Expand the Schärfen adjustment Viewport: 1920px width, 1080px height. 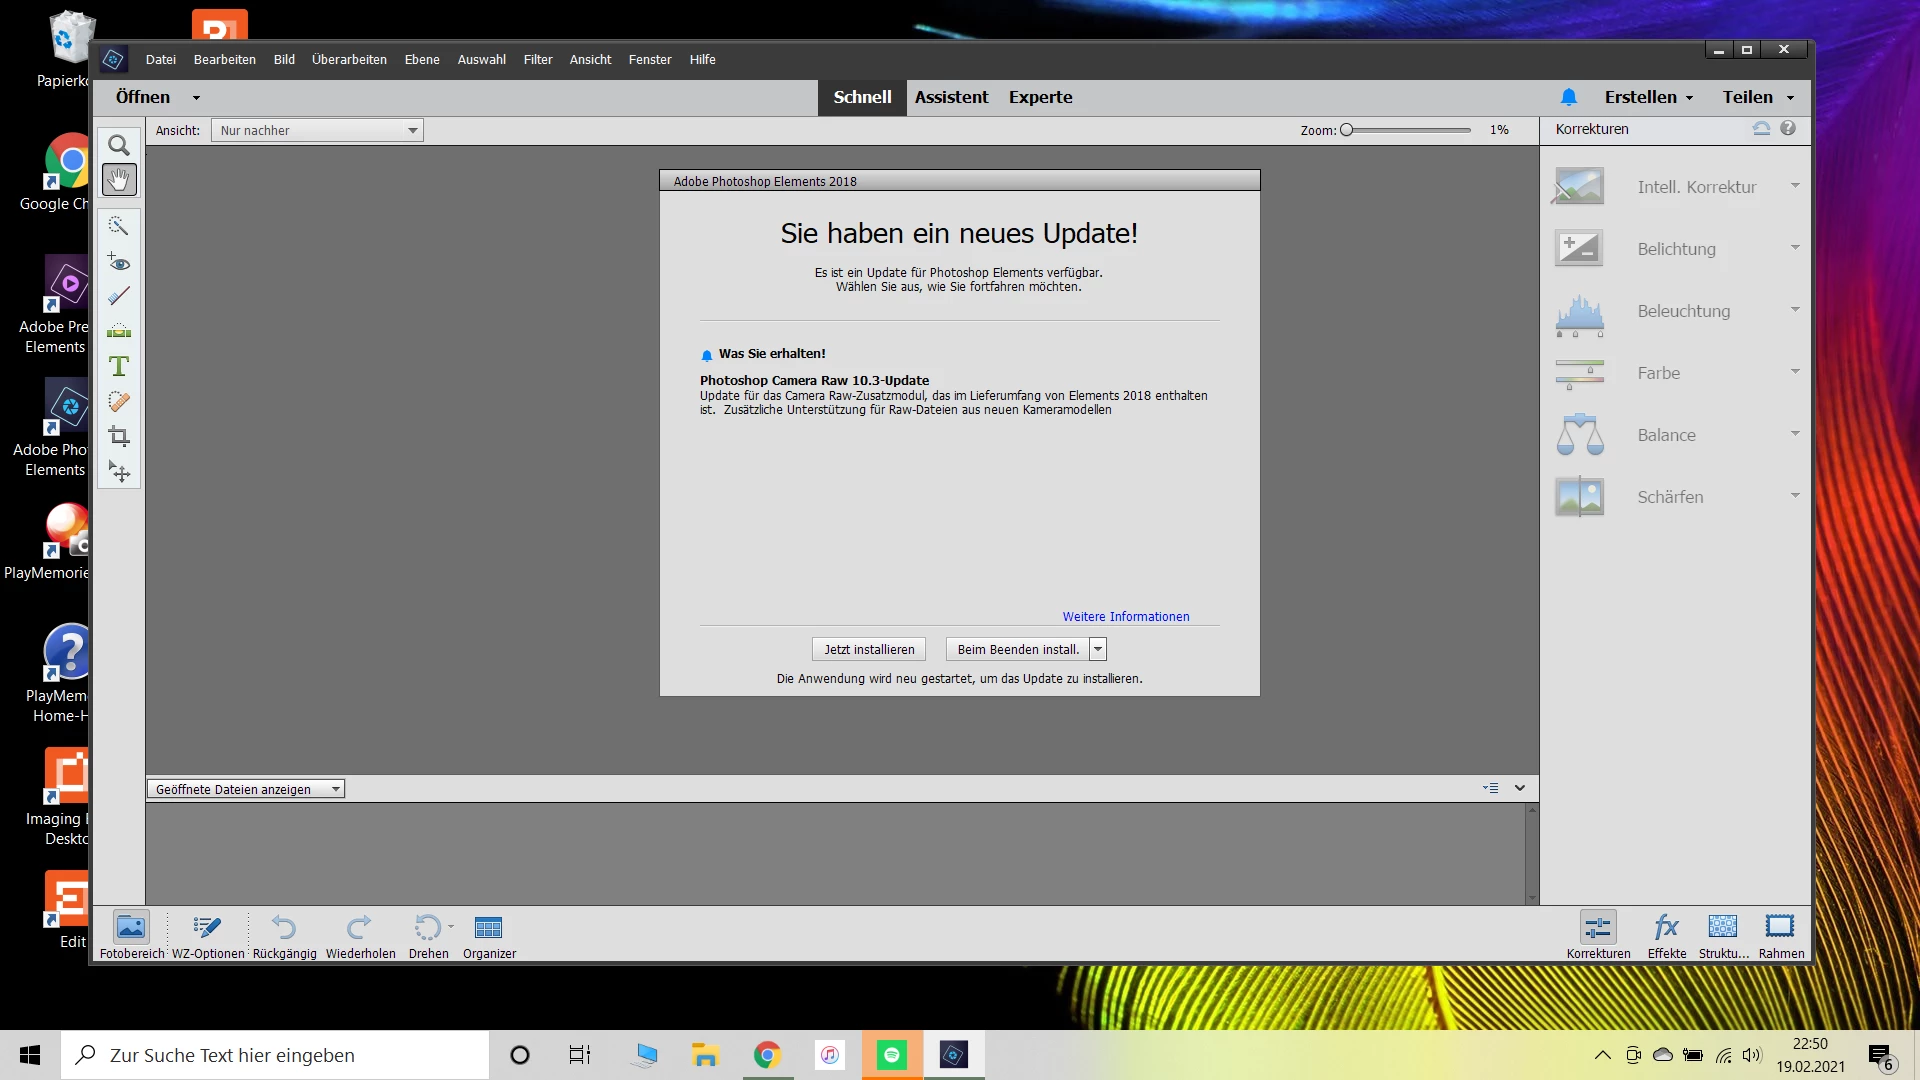[x=1795, y=496]
